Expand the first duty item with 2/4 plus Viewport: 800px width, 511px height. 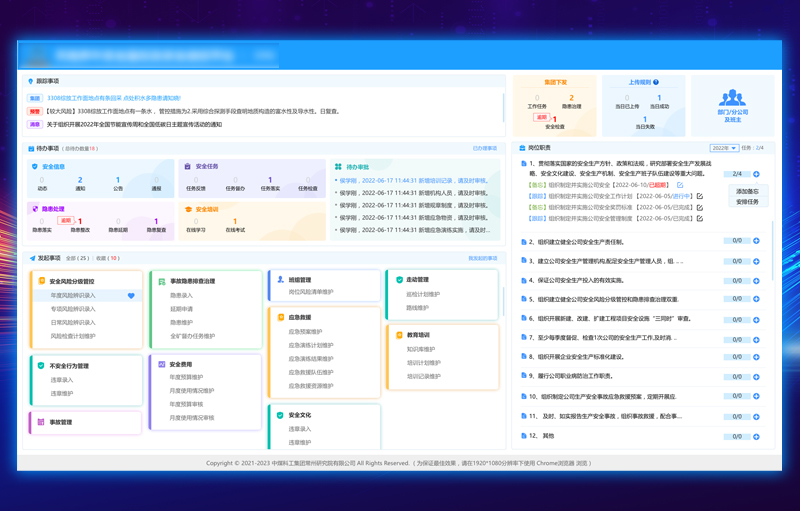click(x=756, y=174)
